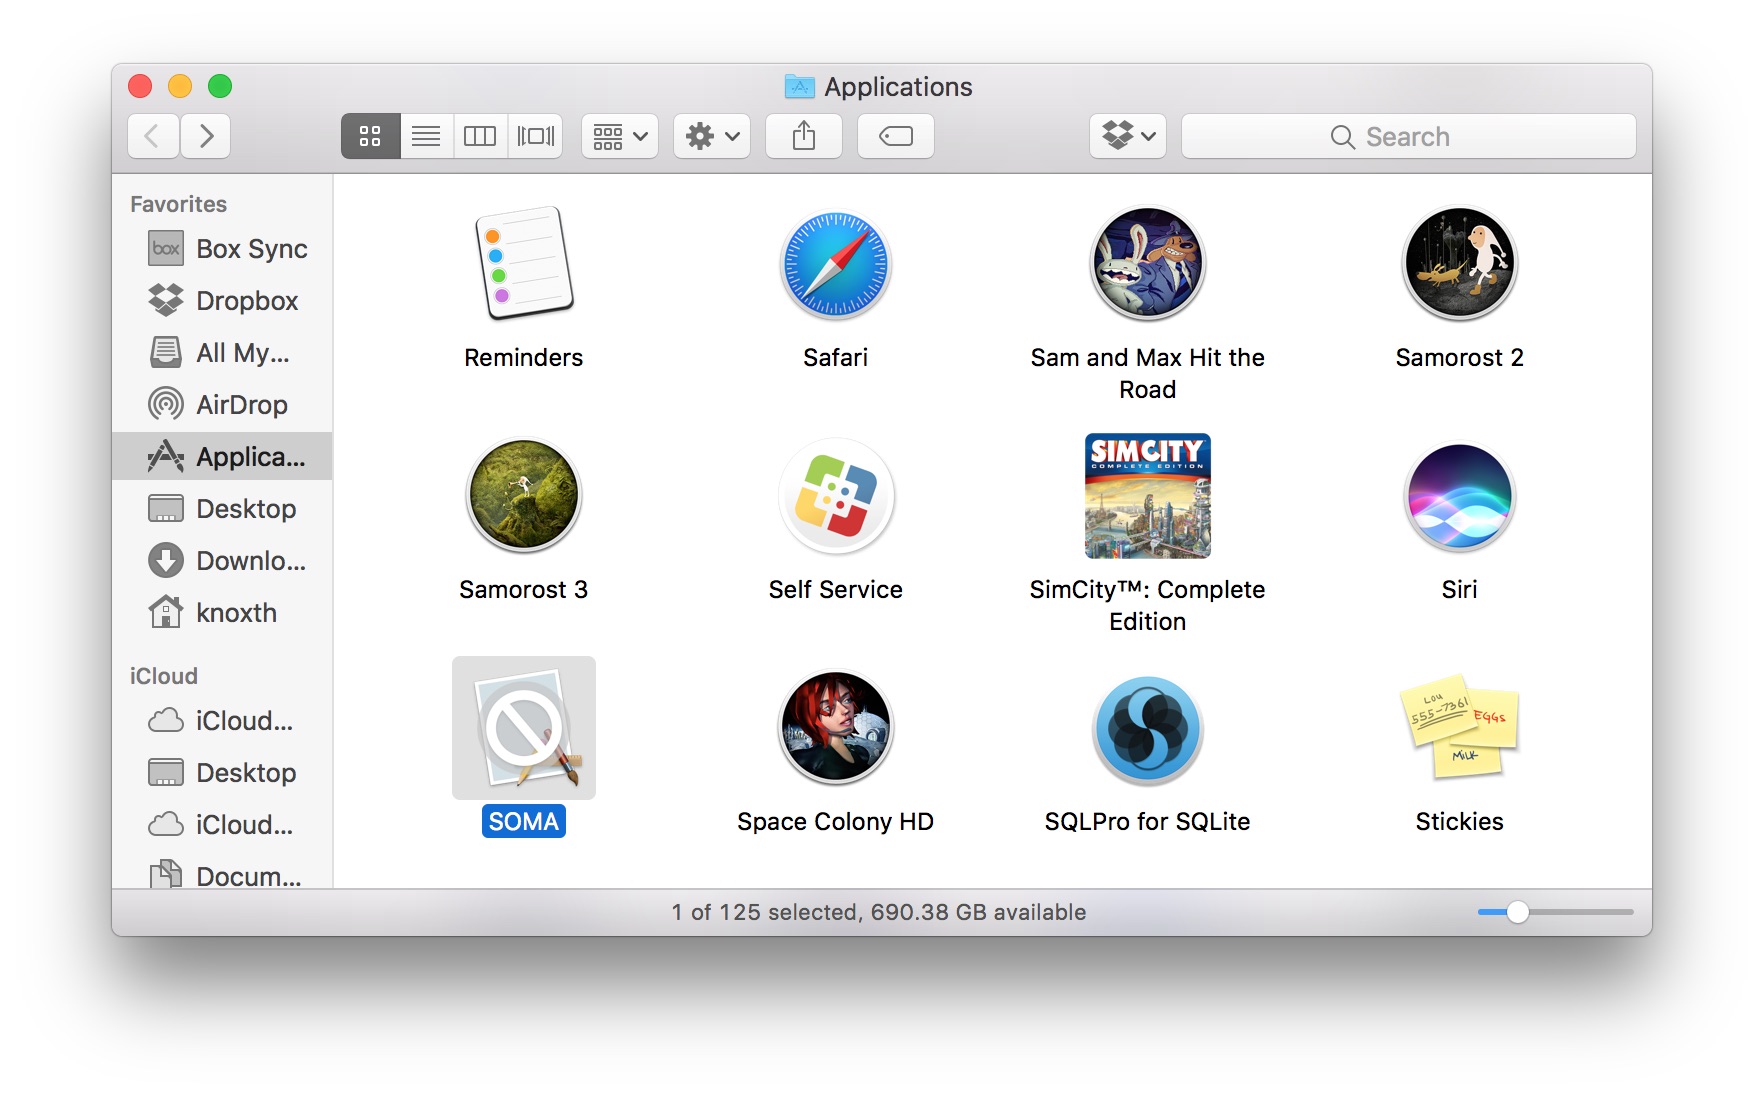Select Sam and Max Hit the Road icon
The height and width of the screenshot is (1096, 1764).
(1147, 264)
